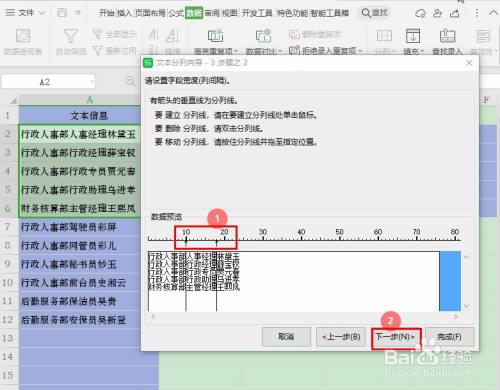500x390 pixels.
Task: Click preview horizontal scroll right arrow
Action: click(456, 316)
